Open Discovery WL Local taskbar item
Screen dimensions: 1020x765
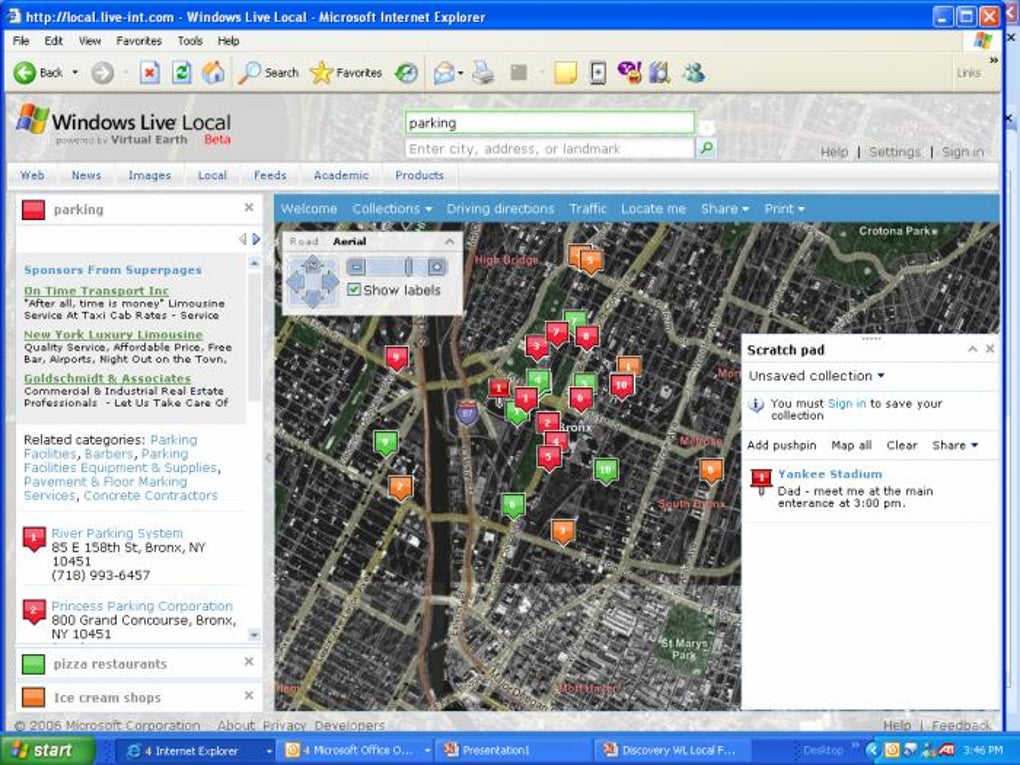point(673,751)
